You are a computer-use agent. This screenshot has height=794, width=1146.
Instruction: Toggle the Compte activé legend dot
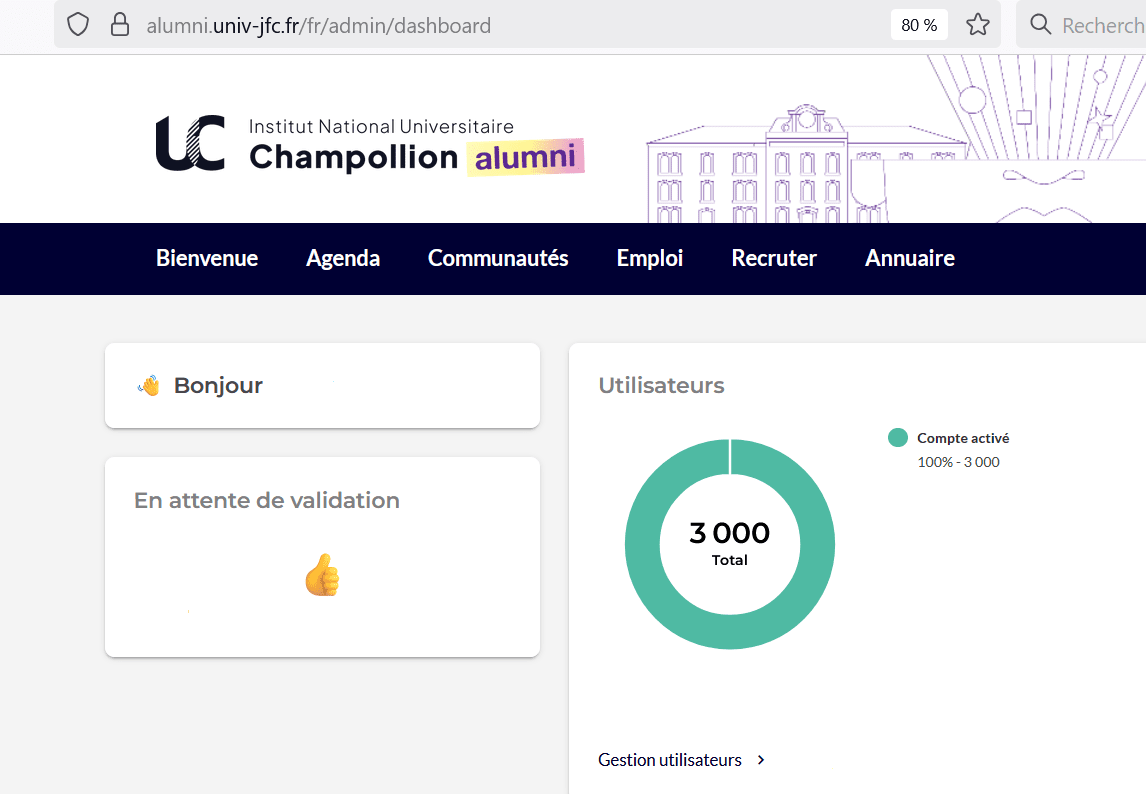pyautogui.click(x=898, y=438)
